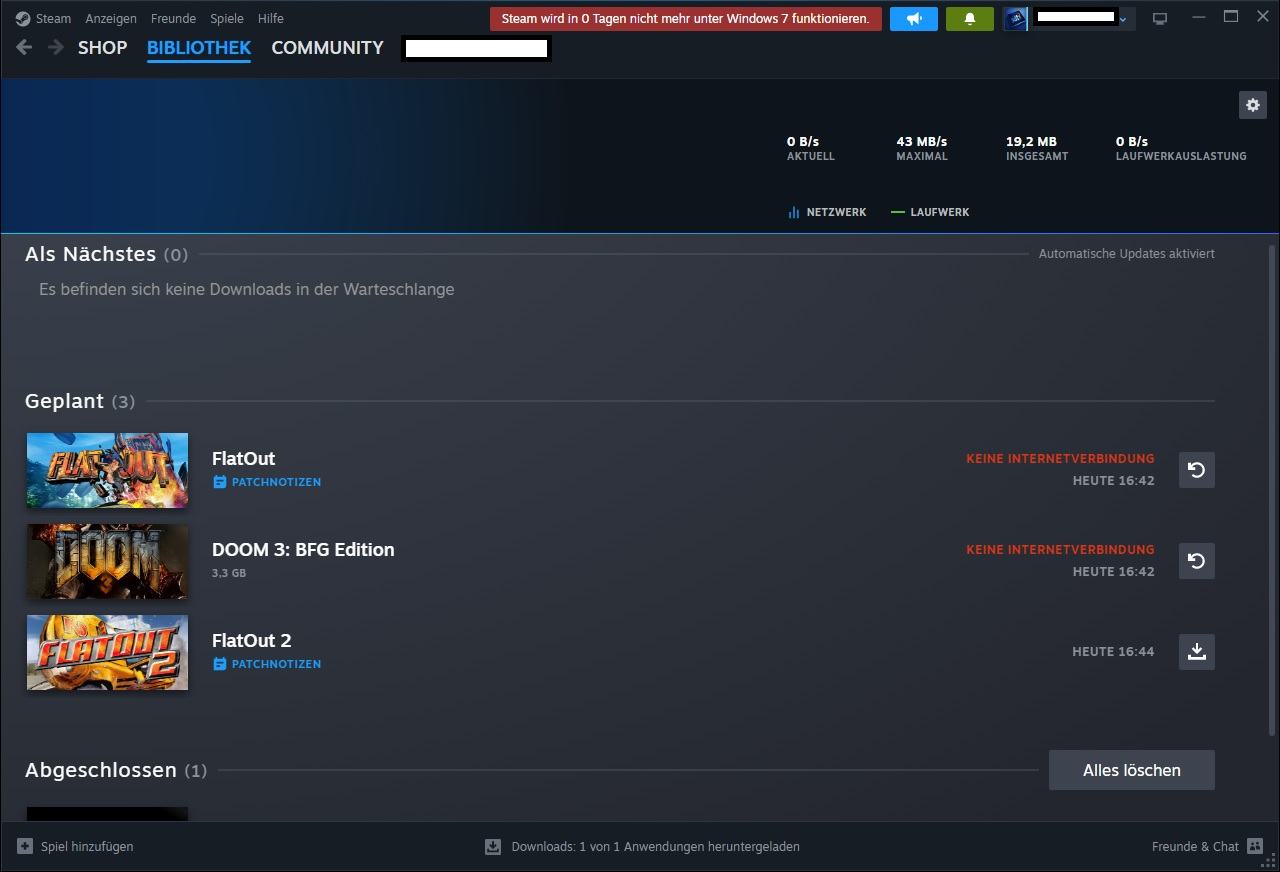Click the 3,3 GB size label

click(x=229, y=573)
